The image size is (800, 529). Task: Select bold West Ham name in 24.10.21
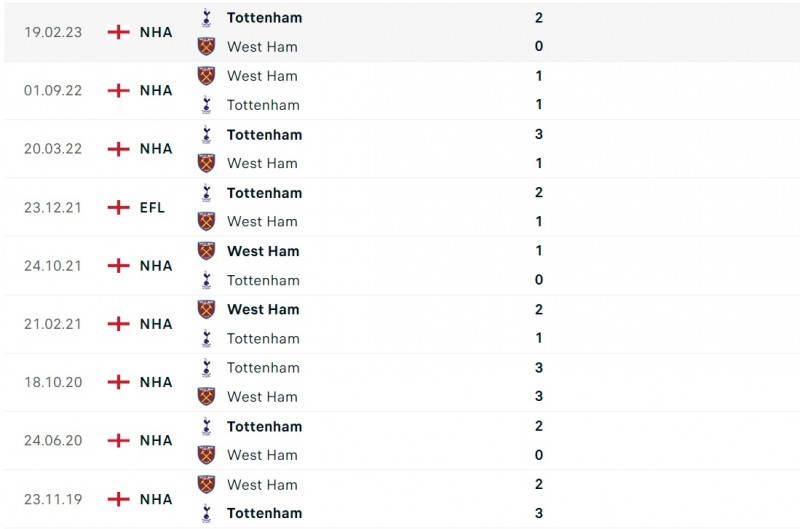click(263, 251)
